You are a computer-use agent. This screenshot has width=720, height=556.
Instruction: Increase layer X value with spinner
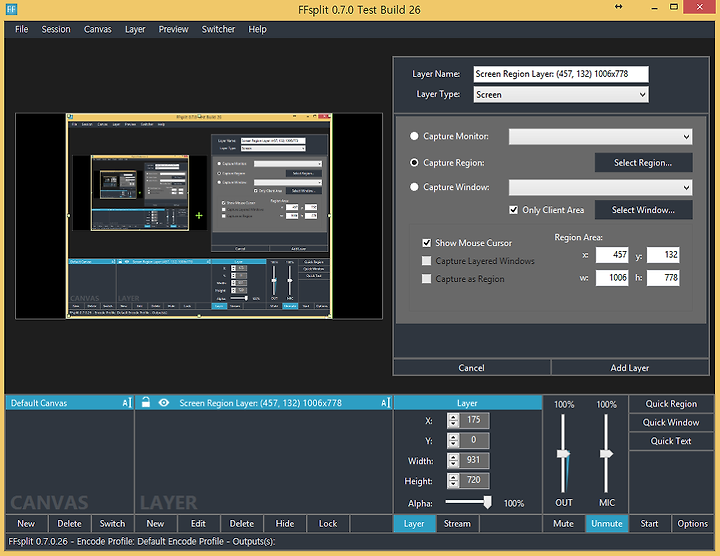(453, 417)
